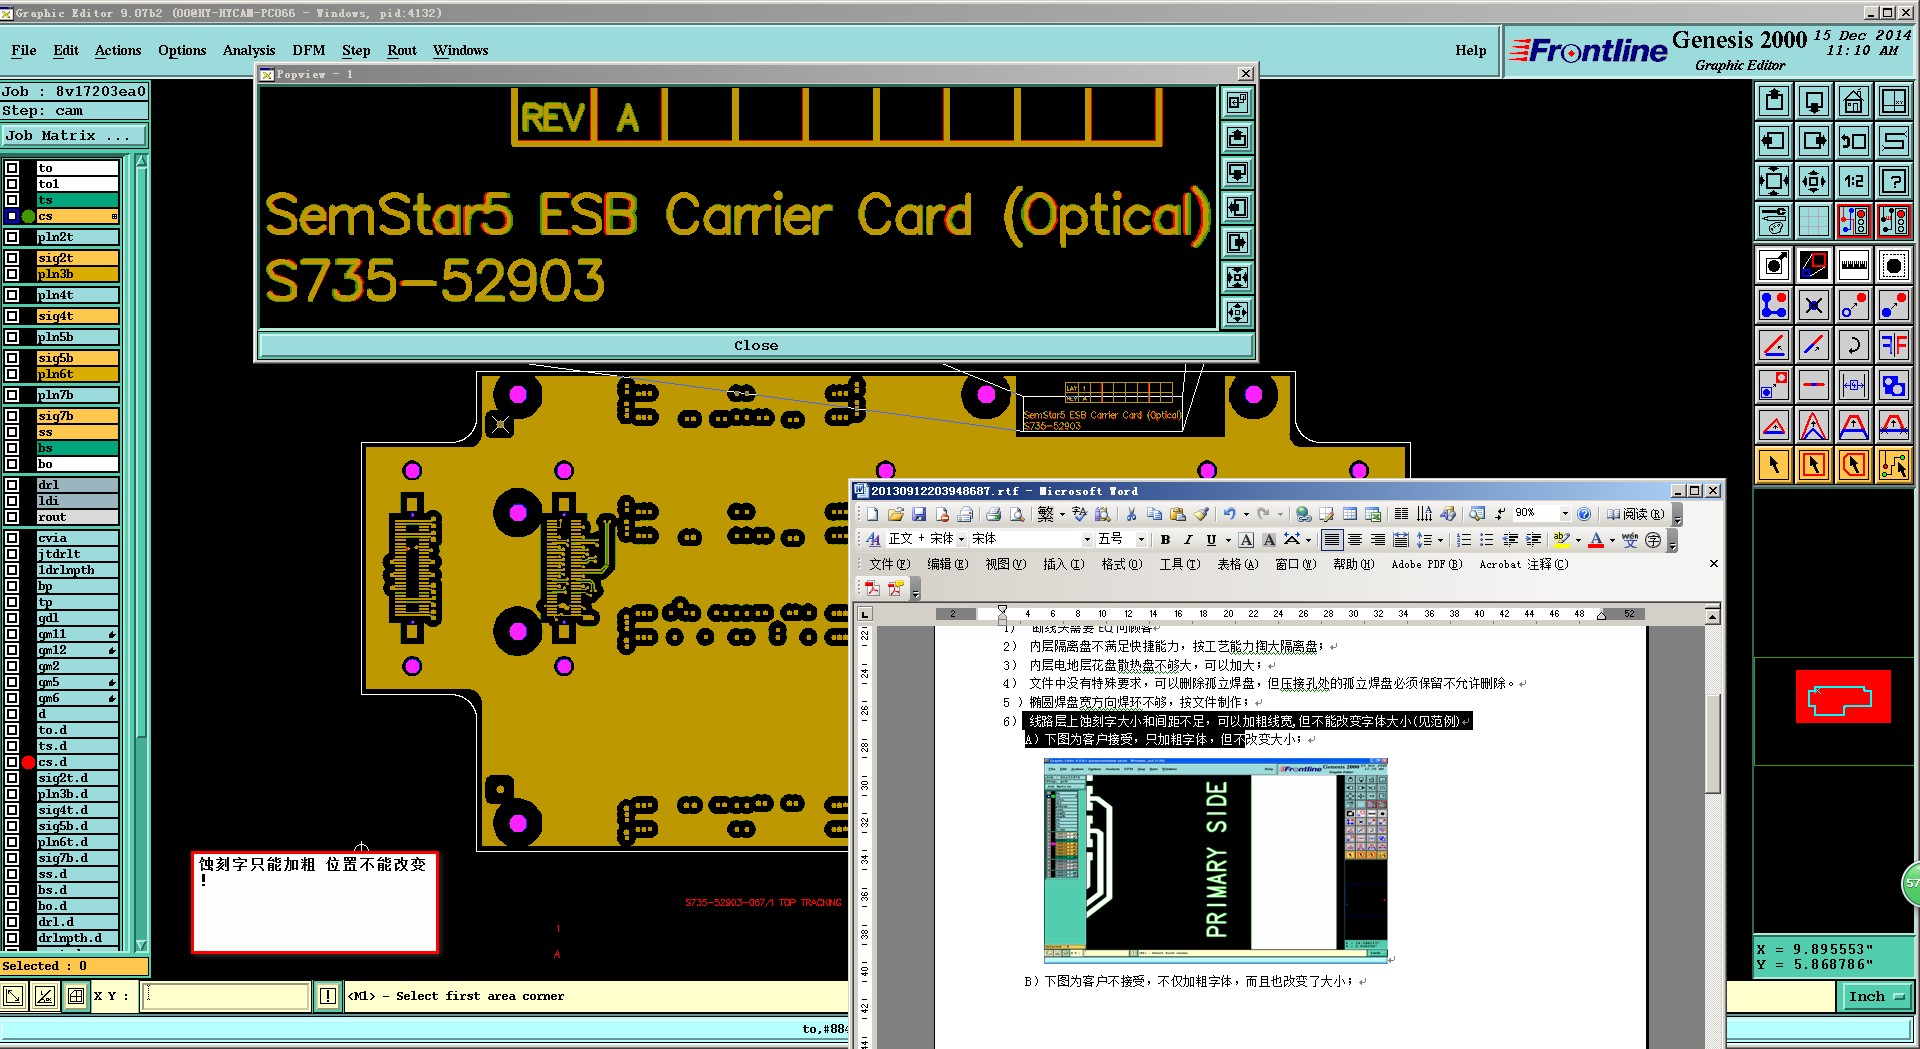
Task: Toggle the checkbox for layer sig2t
Action: click(x=12, y=258)
